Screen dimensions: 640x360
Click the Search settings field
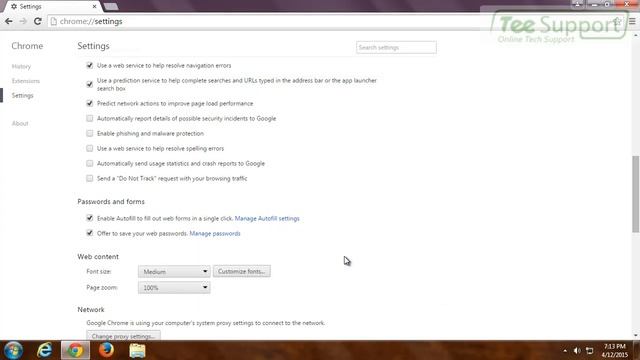[x=396, y=47]
